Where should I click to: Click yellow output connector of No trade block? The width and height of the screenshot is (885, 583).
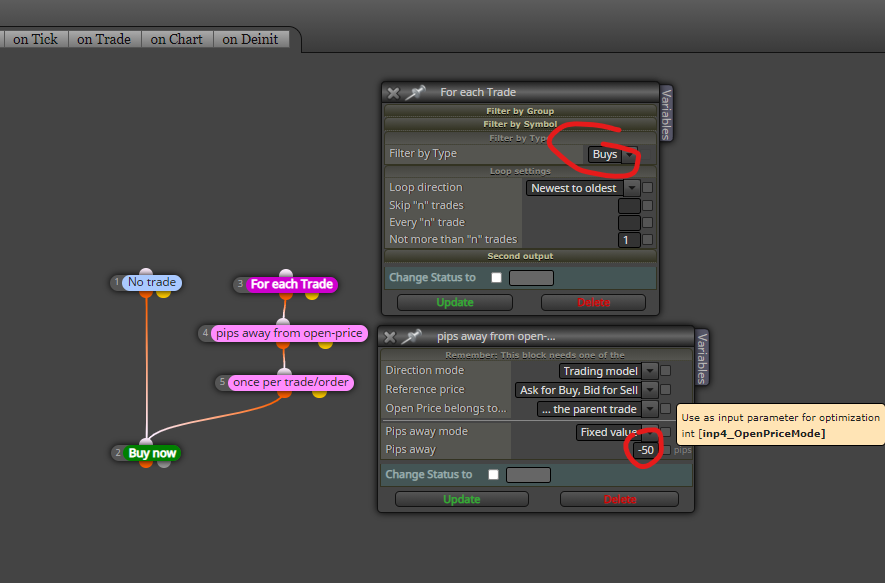[164, 293]
